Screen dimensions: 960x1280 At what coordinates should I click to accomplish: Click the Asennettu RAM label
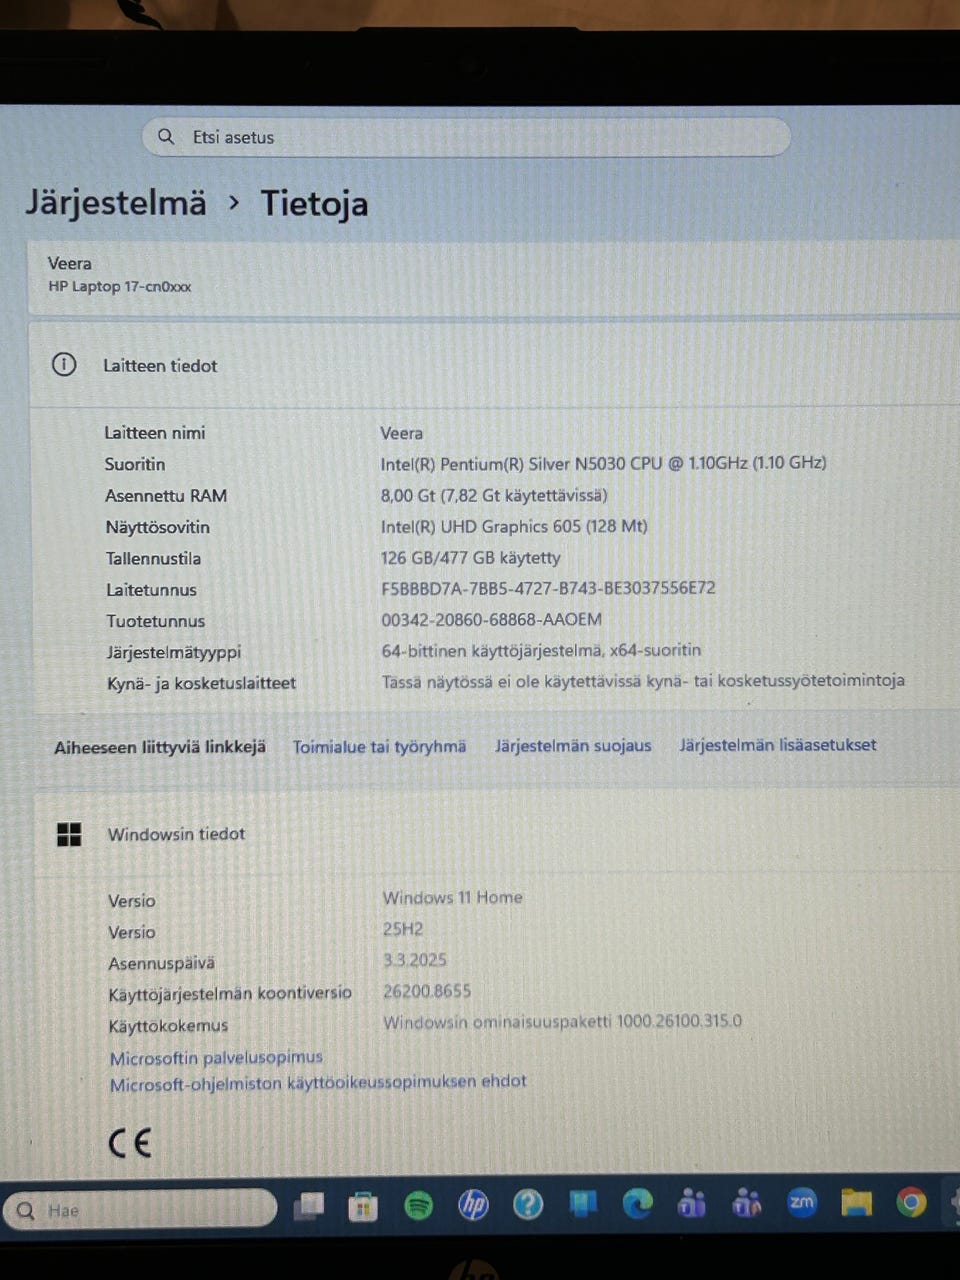(166, 495)
